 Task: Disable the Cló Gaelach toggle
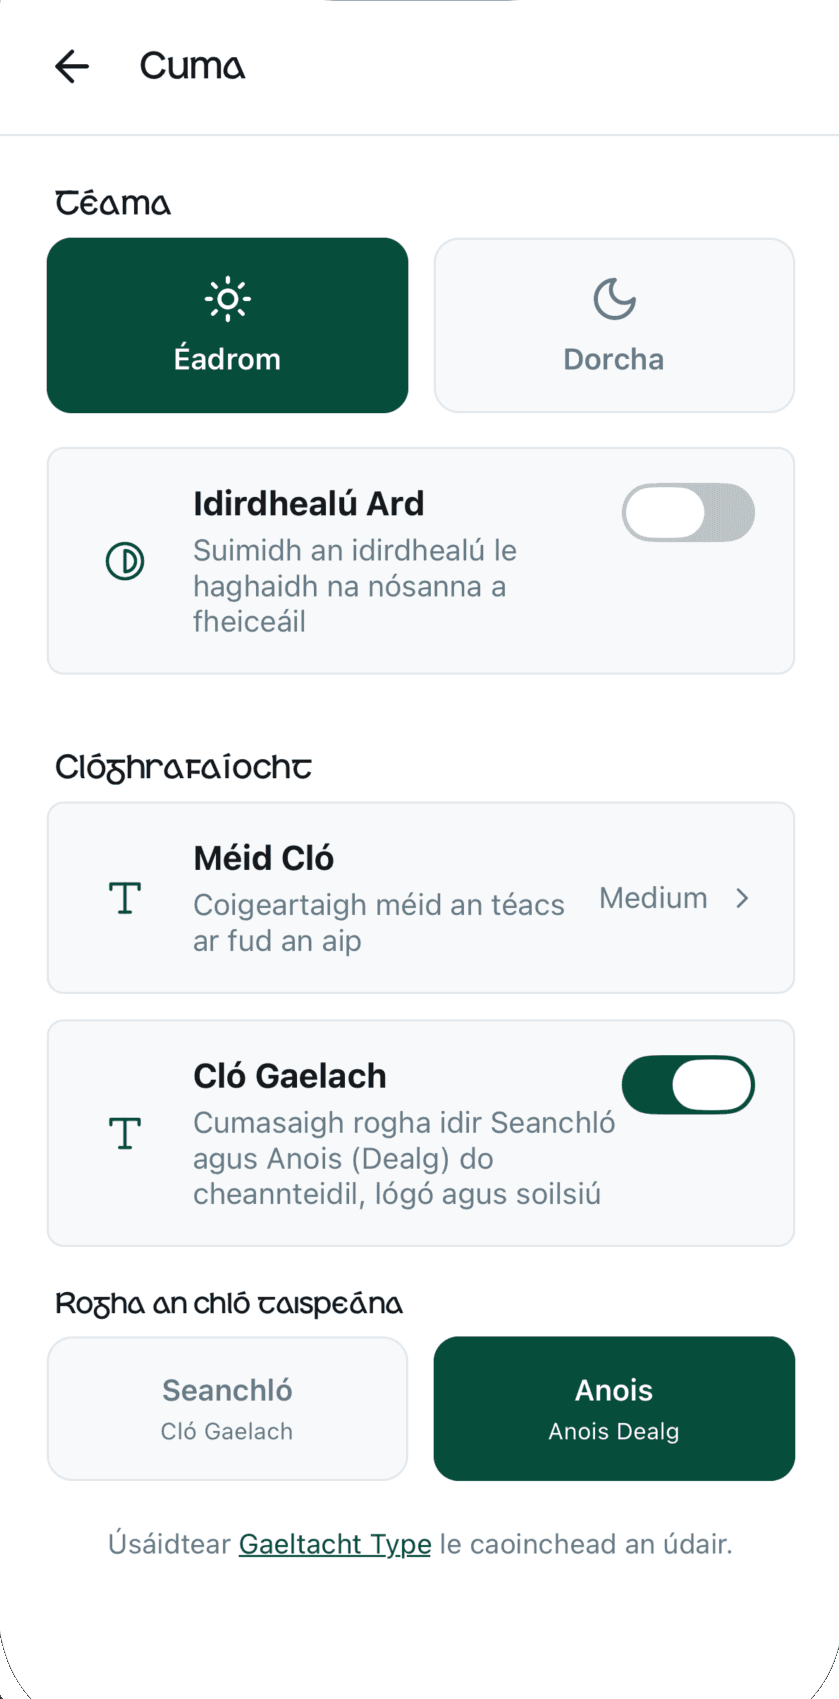(688, 1085)
